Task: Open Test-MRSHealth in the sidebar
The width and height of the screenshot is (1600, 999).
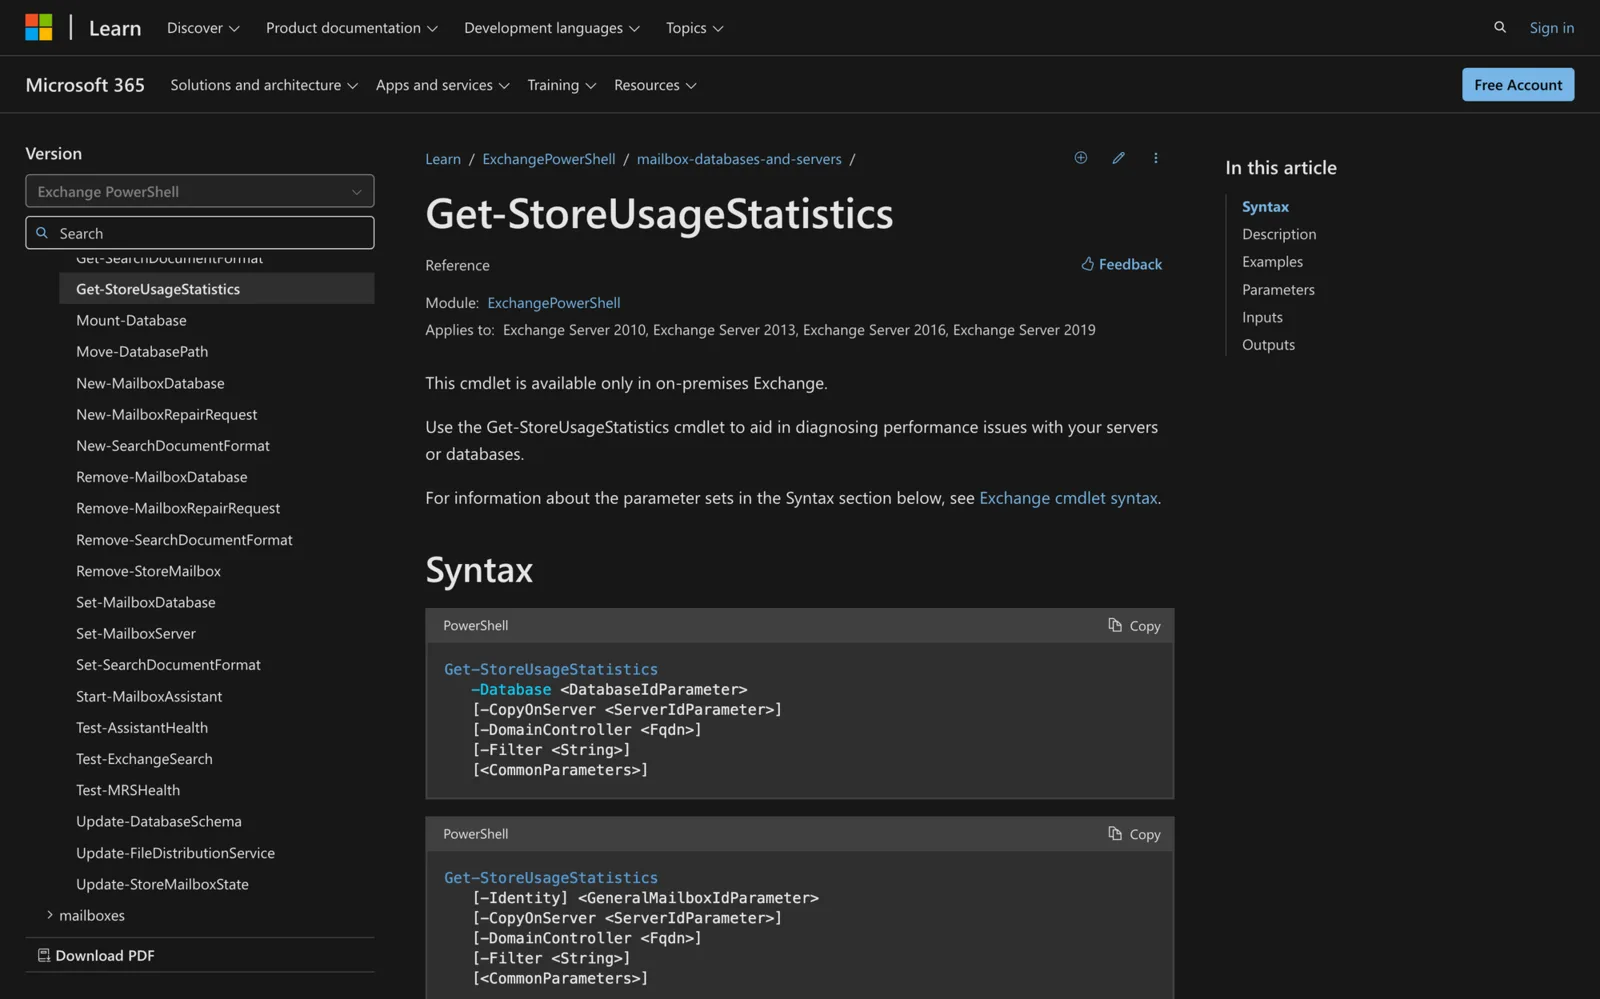Action: coord(128,790)
